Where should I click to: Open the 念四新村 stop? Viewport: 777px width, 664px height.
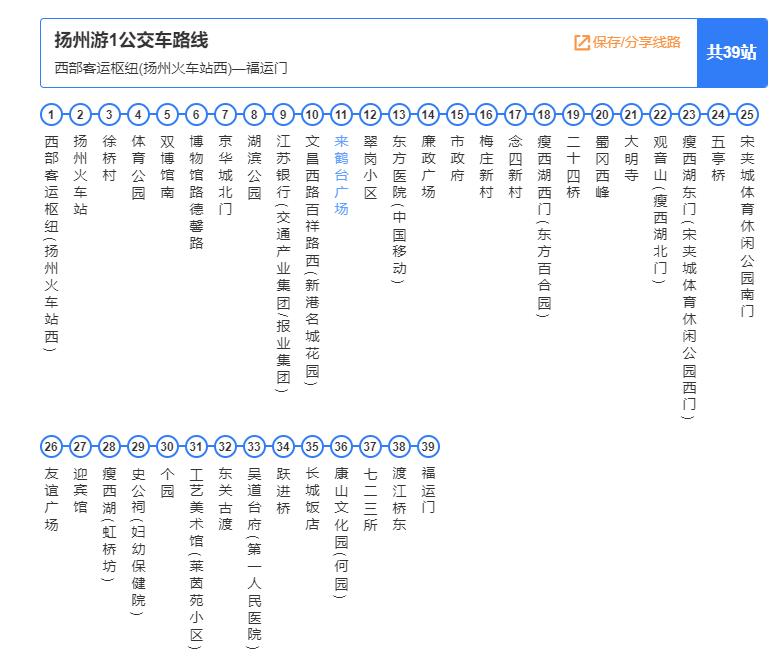click(515, 166)
